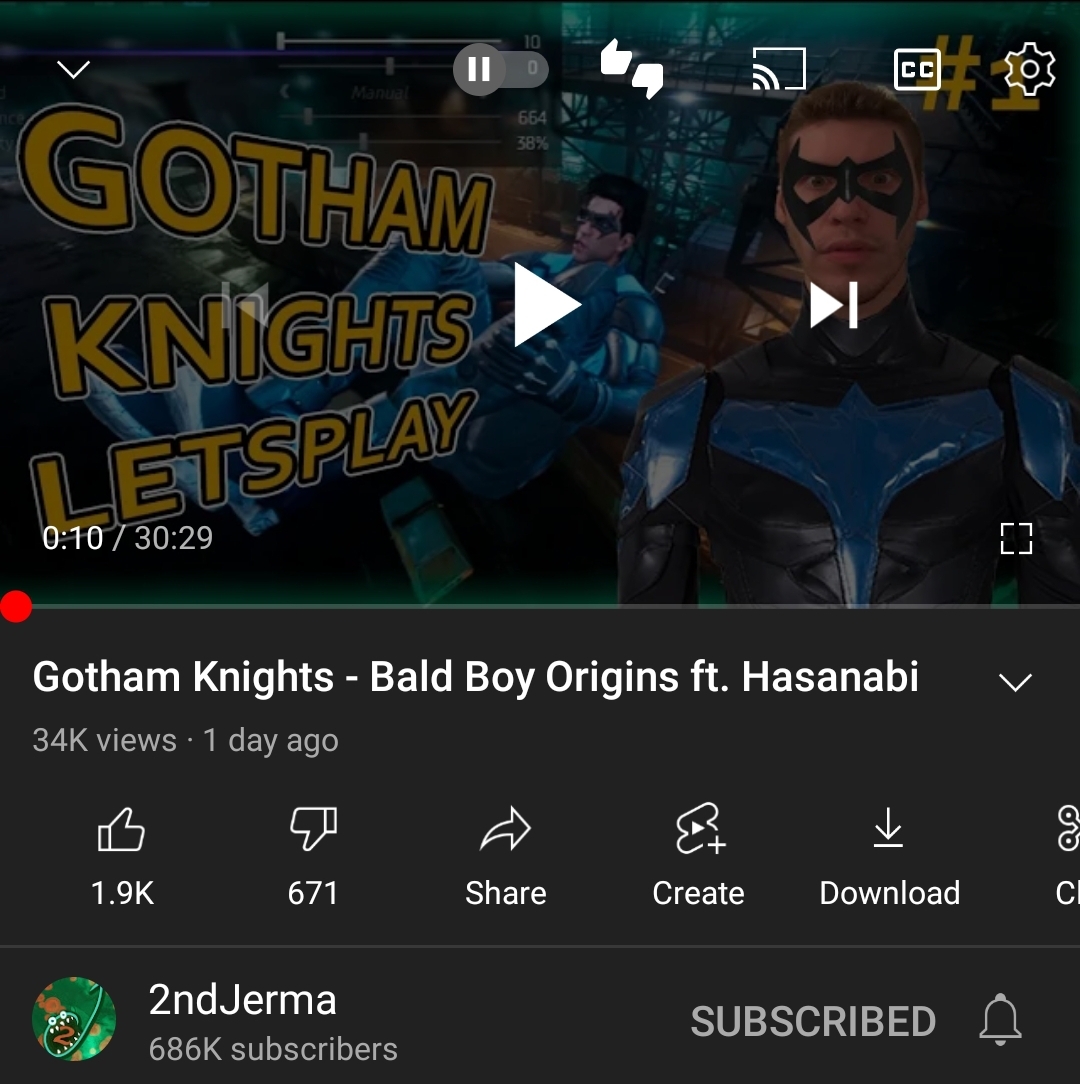1080x1084 pixels.
Task: Download the video for offline viewing
Action: [x=889, y=856]
